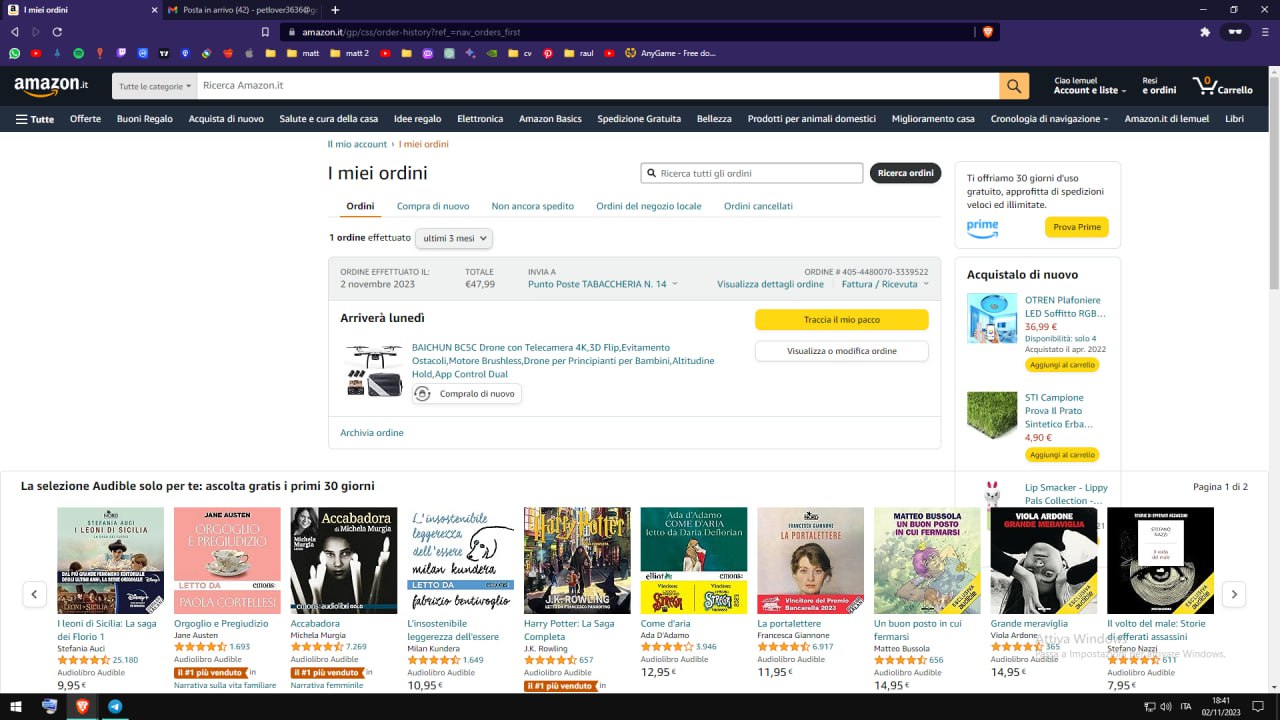The image size is (1280, 720).
Task: Click previous arrow in Audible carousel
Action: coord(34,594)
